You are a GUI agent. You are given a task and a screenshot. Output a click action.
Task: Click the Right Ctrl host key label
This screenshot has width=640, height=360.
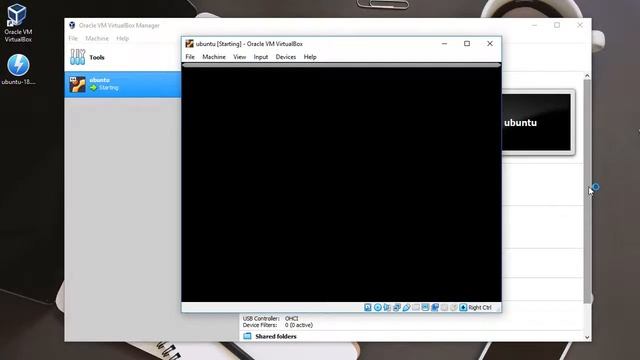[x=480, y=307]
